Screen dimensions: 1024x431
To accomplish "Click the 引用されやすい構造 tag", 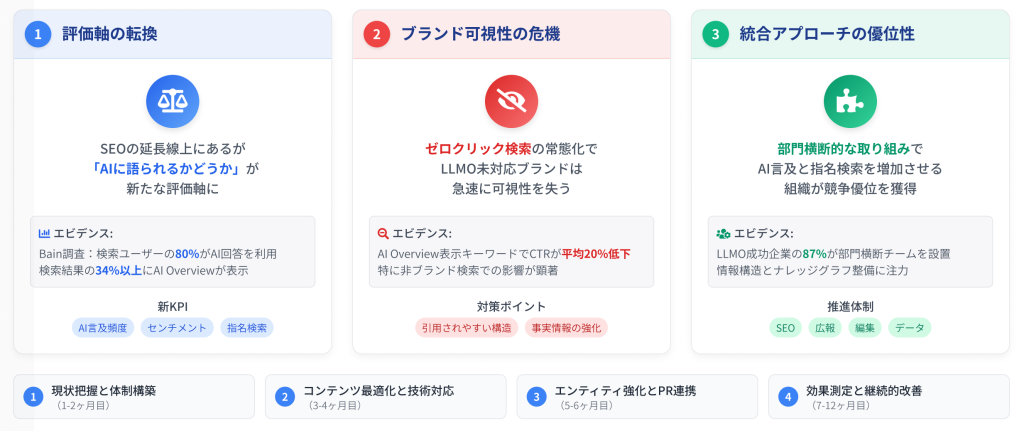I will (x=466, y=327).
